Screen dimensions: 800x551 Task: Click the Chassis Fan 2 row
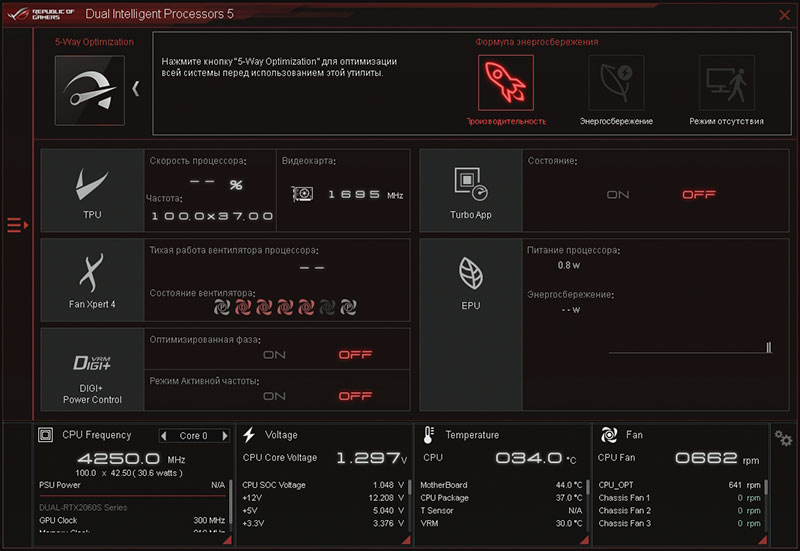point(680,510)
